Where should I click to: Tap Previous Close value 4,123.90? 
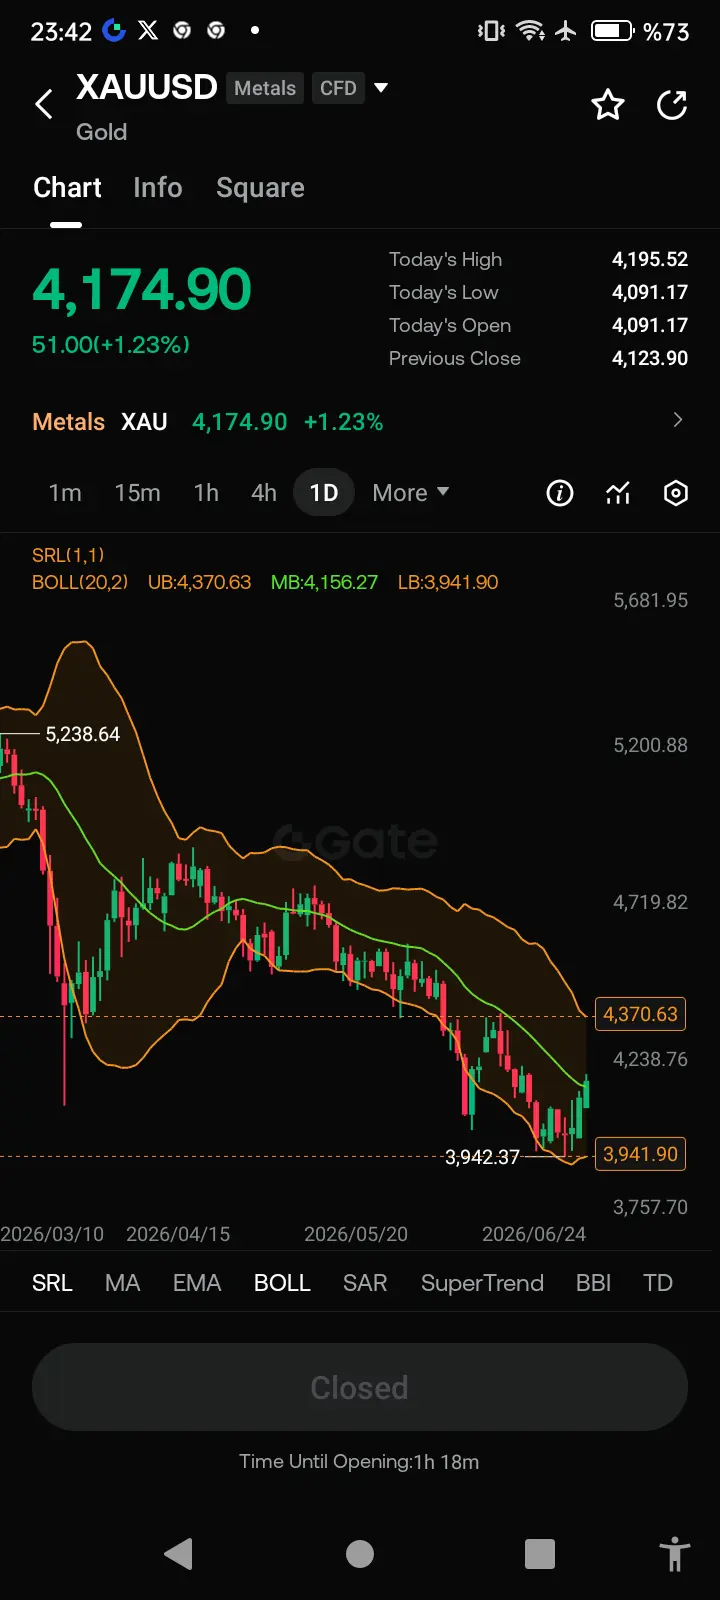[x=650, y=358]
